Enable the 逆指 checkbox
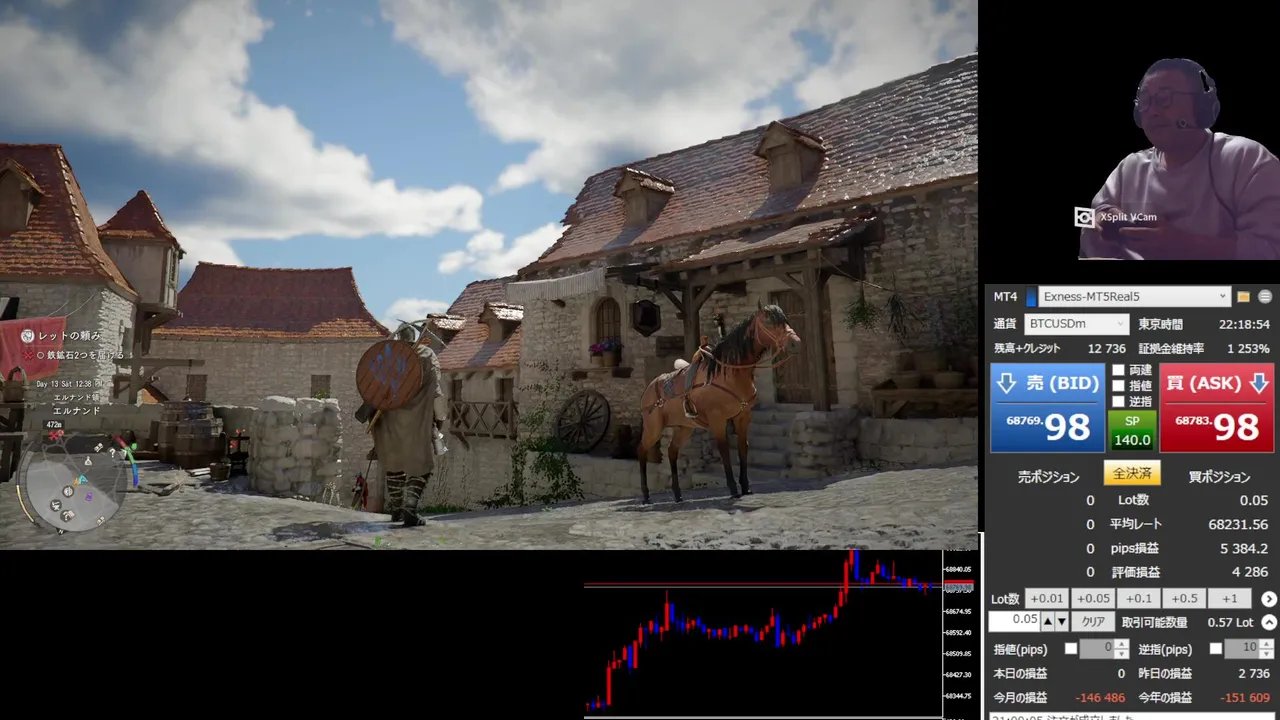This screenshot has width=1280, height=720. point(1118,402)
